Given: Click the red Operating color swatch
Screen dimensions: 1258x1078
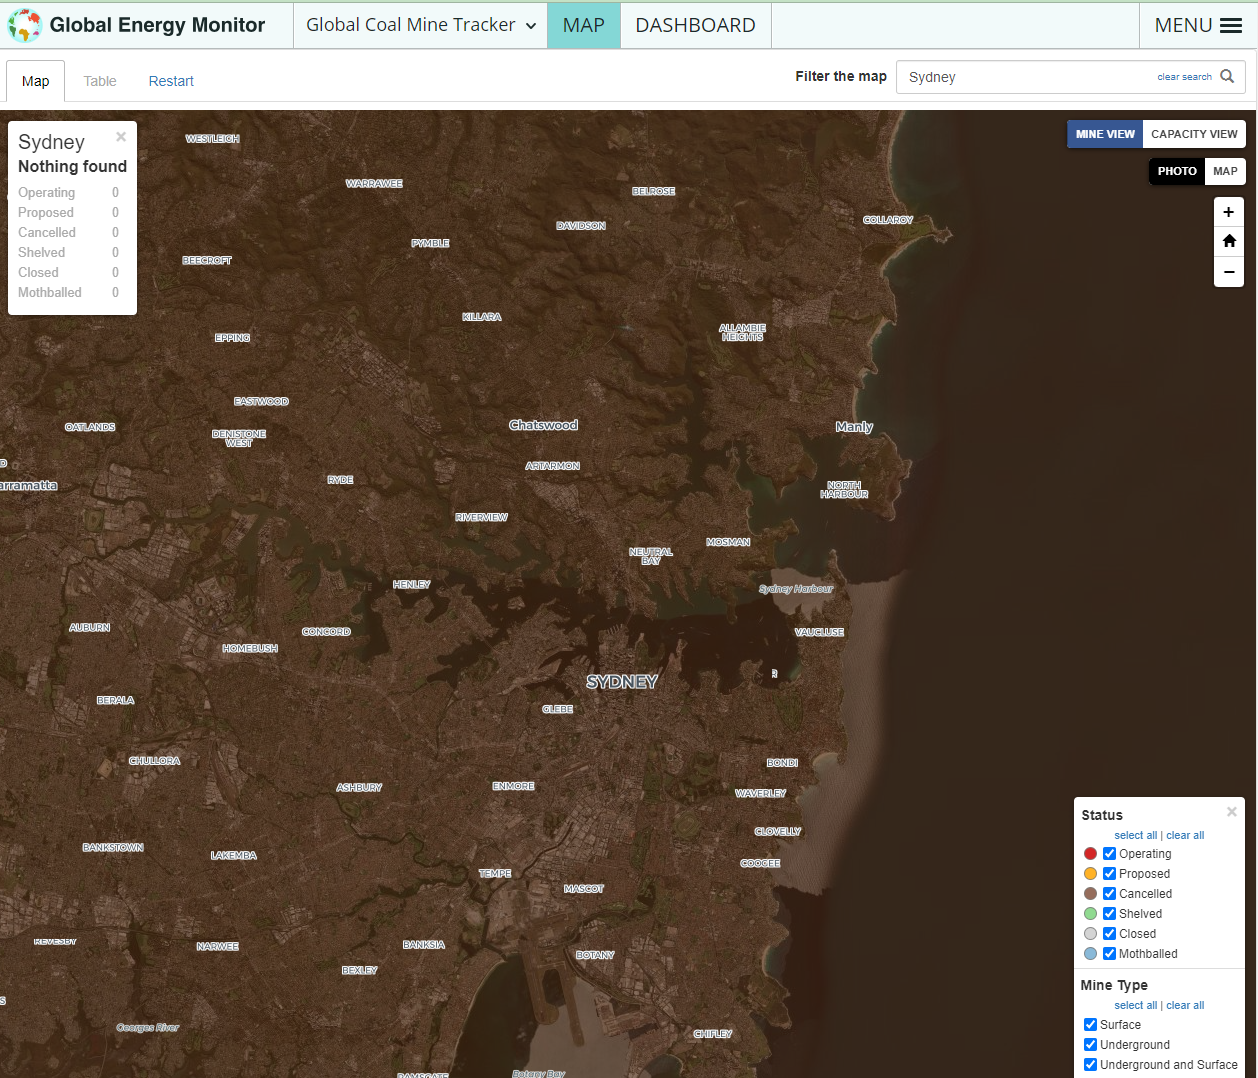Looking at the screenshot, I should coord(1090,854).
